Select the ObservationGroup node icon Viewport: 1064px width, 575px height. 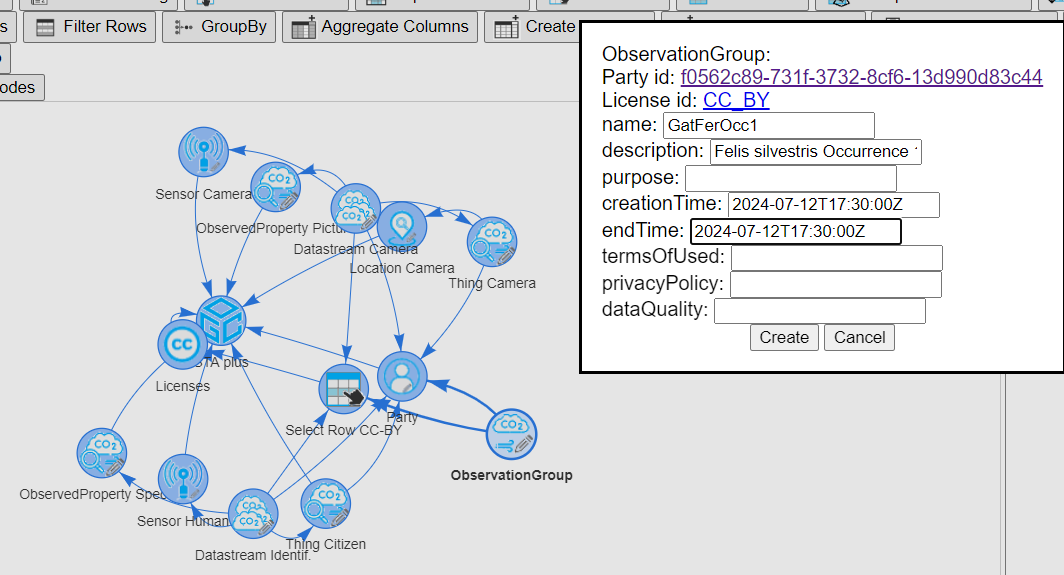tap(512, 434)
